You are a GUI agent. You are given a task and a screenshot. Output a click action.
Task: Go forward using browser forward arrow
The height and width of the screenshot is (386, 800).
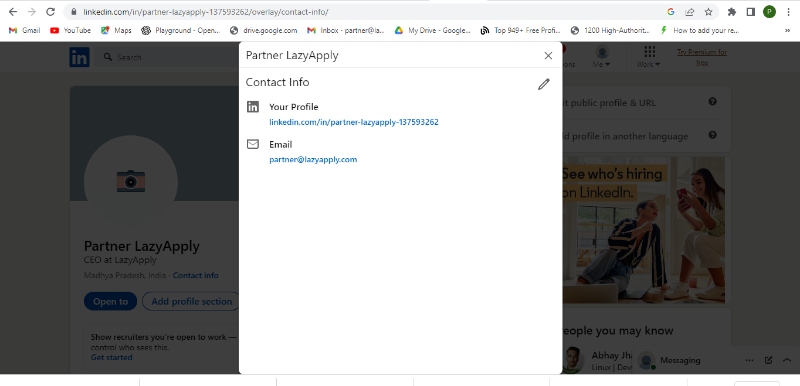(x=31, y=11)
